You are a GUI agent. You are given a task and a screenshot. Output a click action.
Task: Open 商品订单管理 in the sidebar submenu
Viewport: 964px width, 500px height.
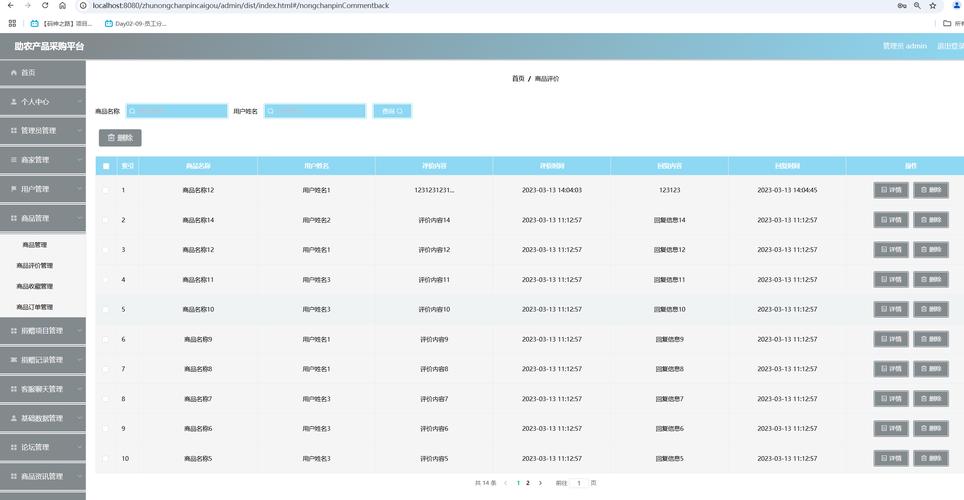35,307
